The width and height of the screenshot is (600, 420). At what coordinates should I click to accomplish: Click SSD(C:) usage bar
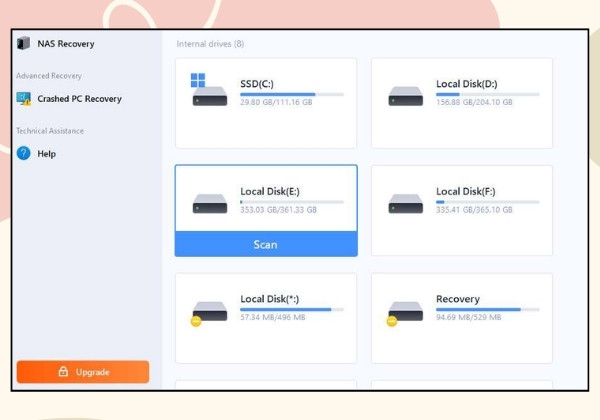(292, 94)
